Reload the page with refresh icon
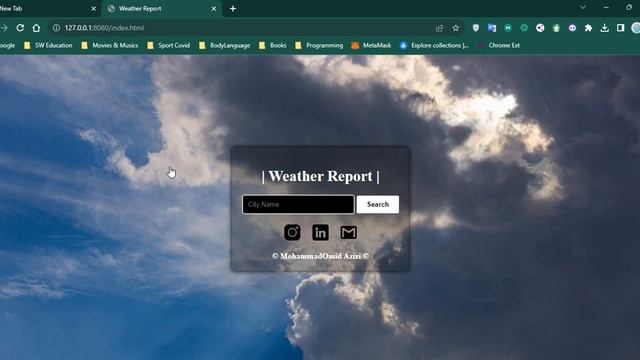The image size is (640, 360). point(20,28)
